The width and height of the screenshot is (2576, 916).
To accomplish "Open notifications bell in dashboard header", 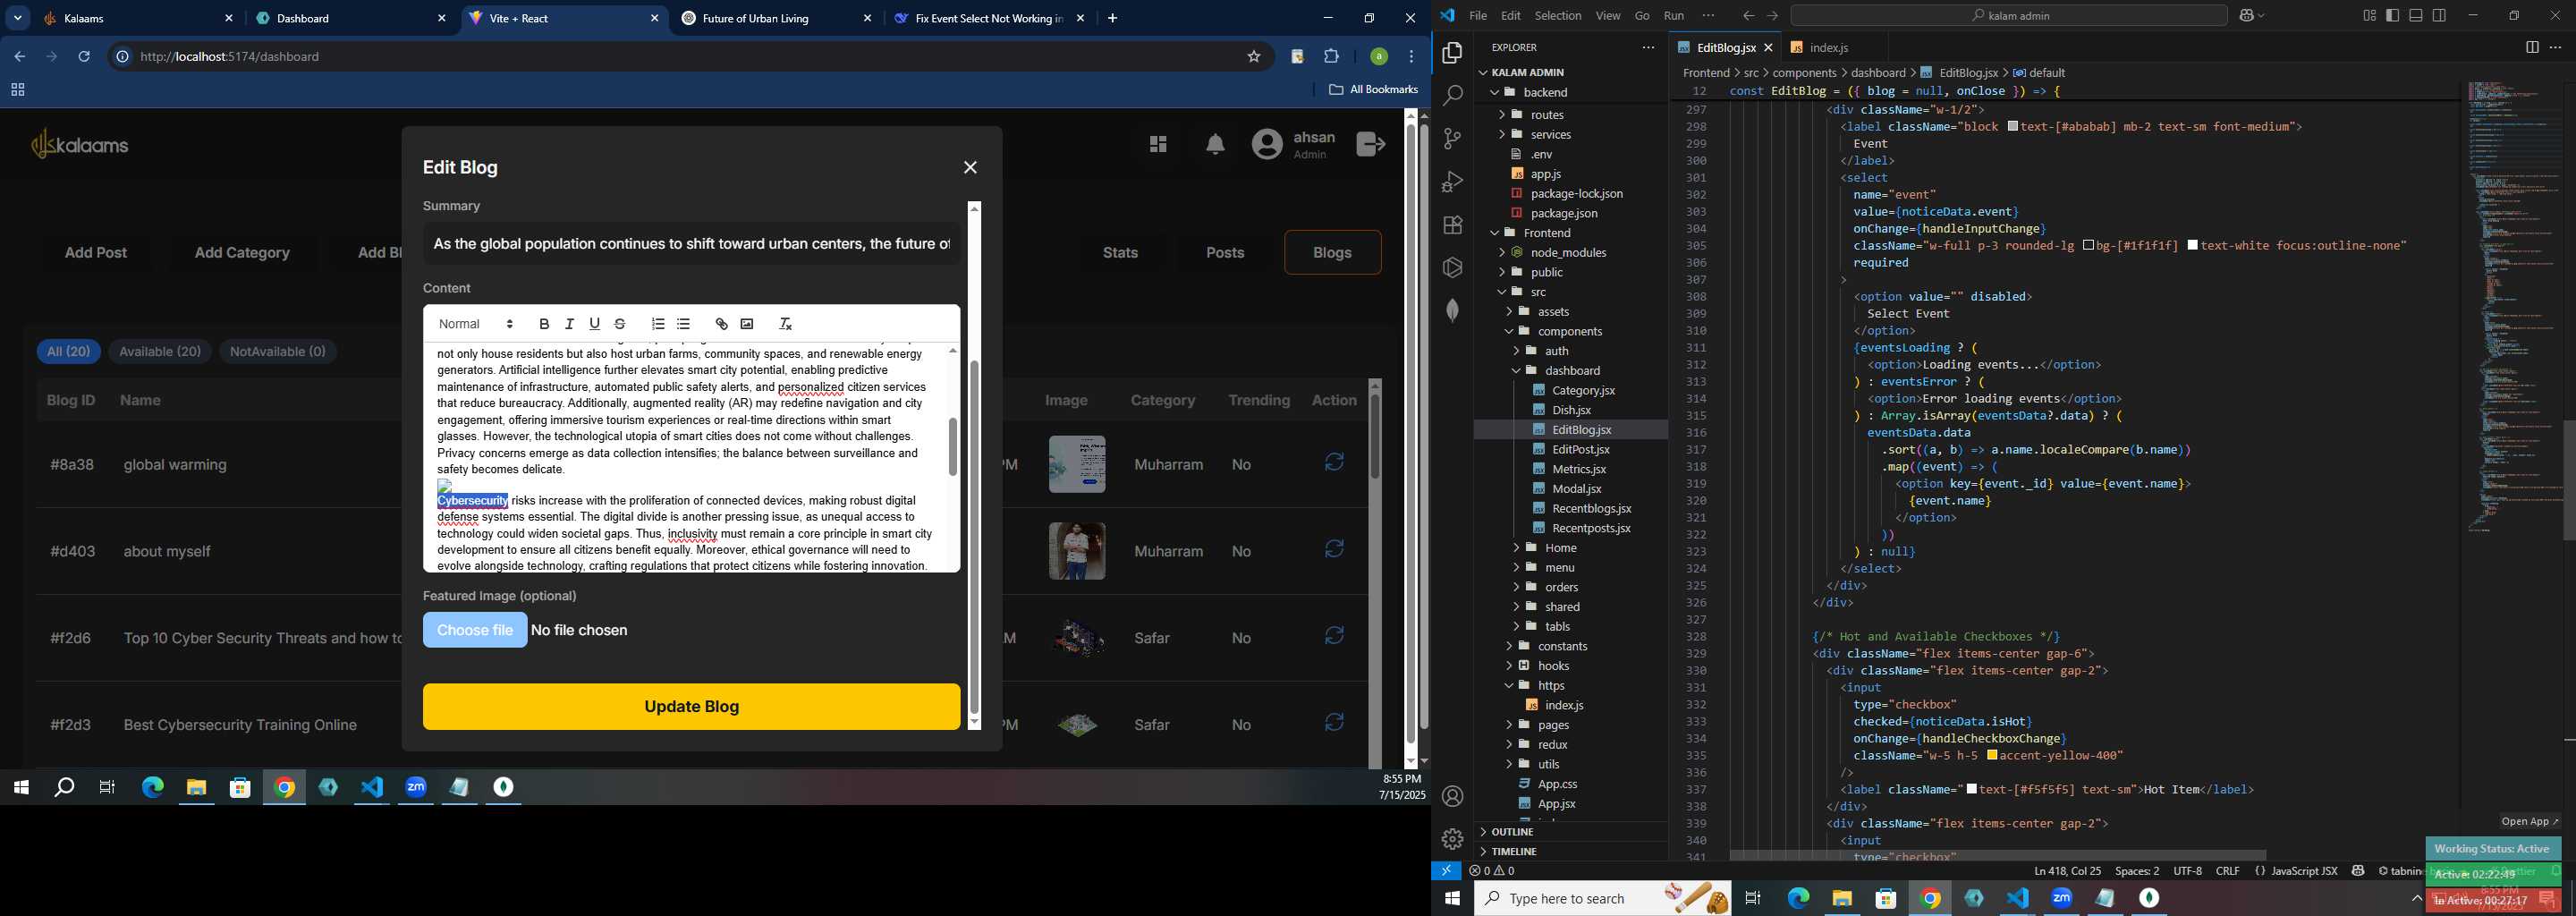I will [1215, 145].
